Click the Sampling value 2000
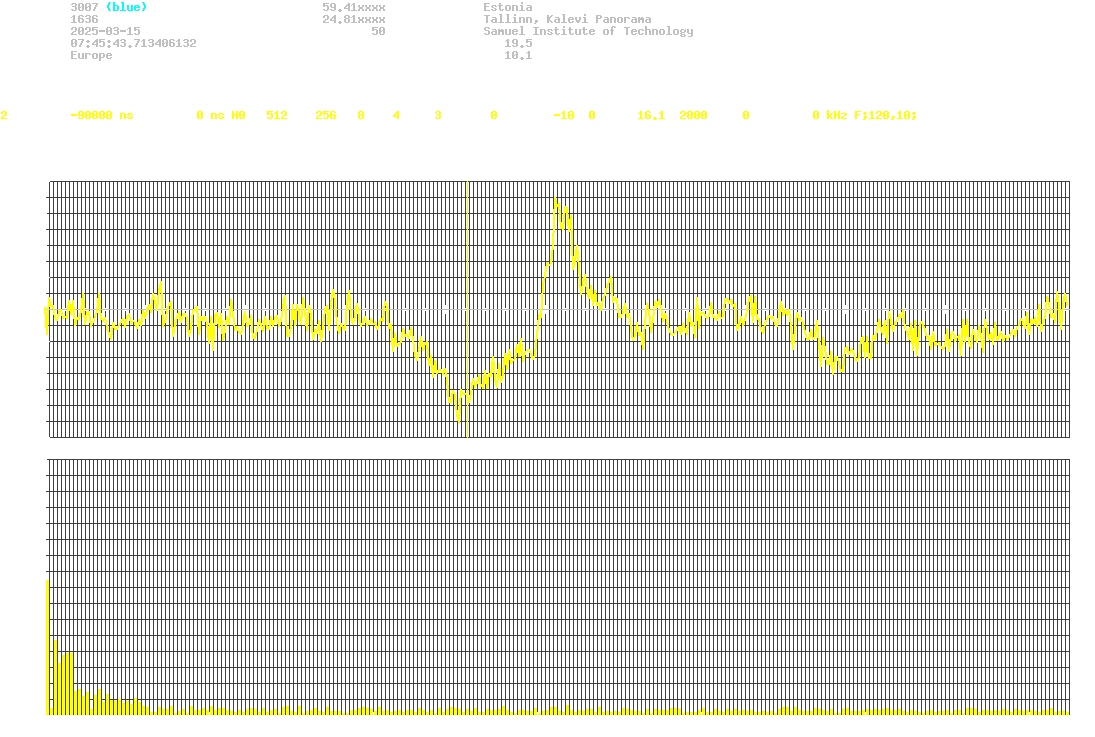The width and height of the screenshot is (1095, 737). [x=693, y=115]
